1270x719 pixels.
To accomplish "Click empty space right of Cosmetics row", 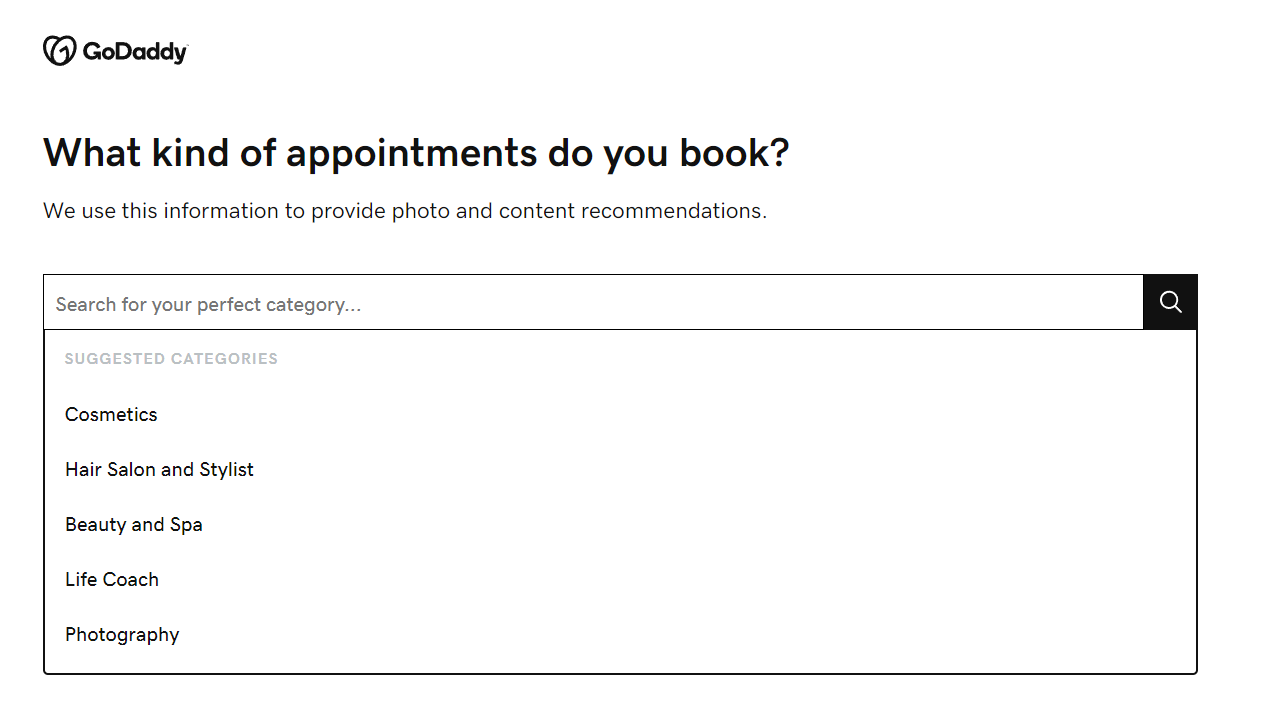I will (x=700, y=415).
